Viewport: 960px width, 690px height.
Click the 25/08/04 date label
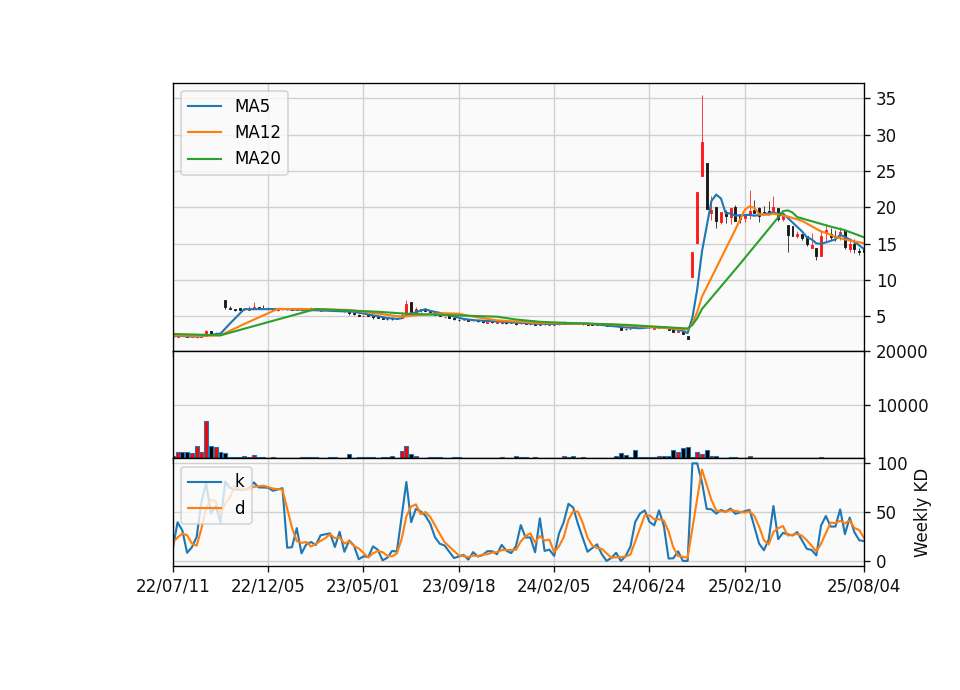[864, 586]
